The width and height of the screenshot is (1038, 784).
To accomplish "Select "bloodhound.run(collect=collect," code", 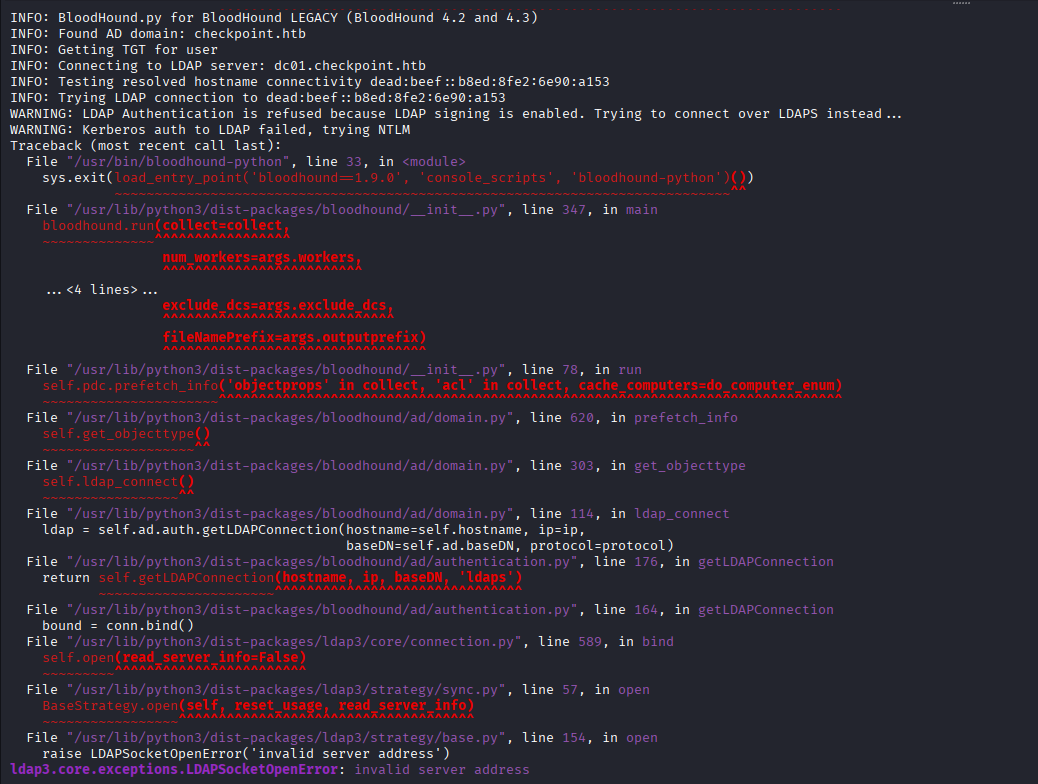I will (166, 226).
